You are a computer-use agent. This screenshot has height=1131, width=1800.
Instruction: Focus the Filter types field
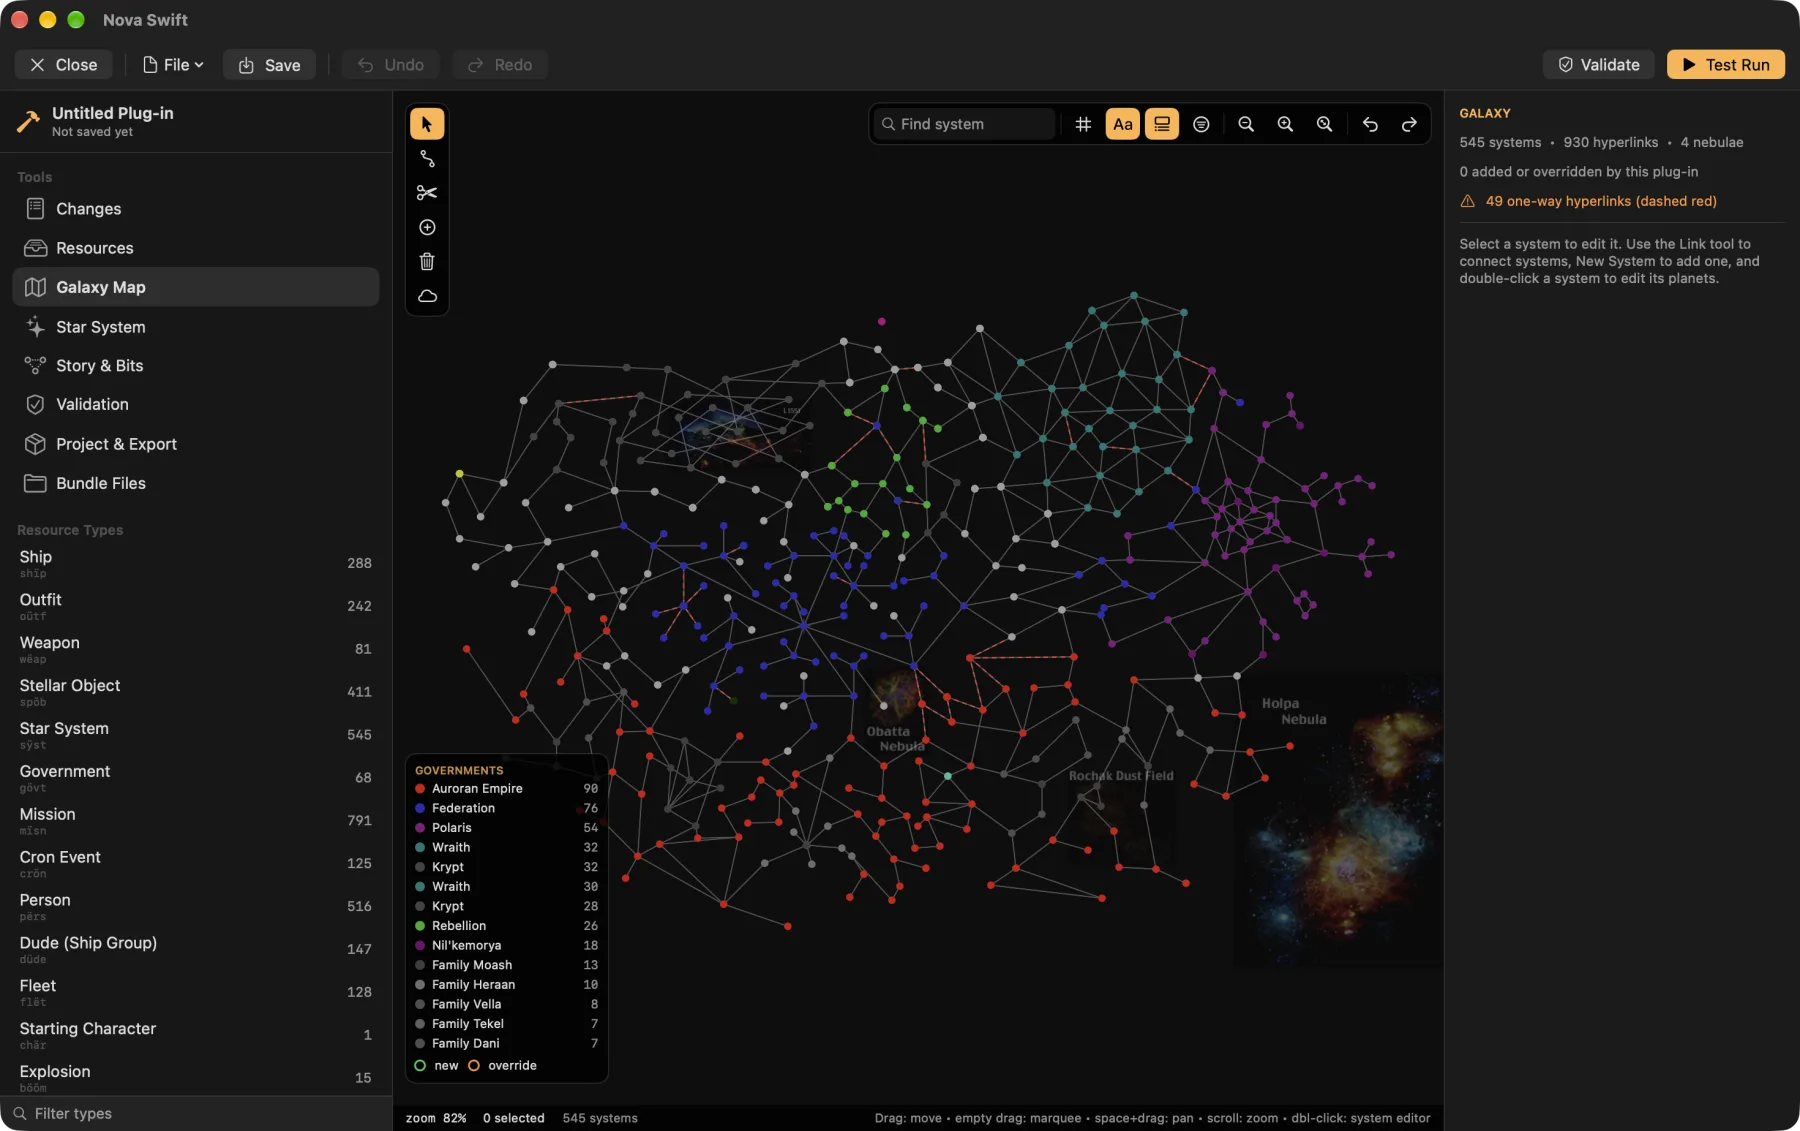pyautogui.click(x=196, y=1113)
